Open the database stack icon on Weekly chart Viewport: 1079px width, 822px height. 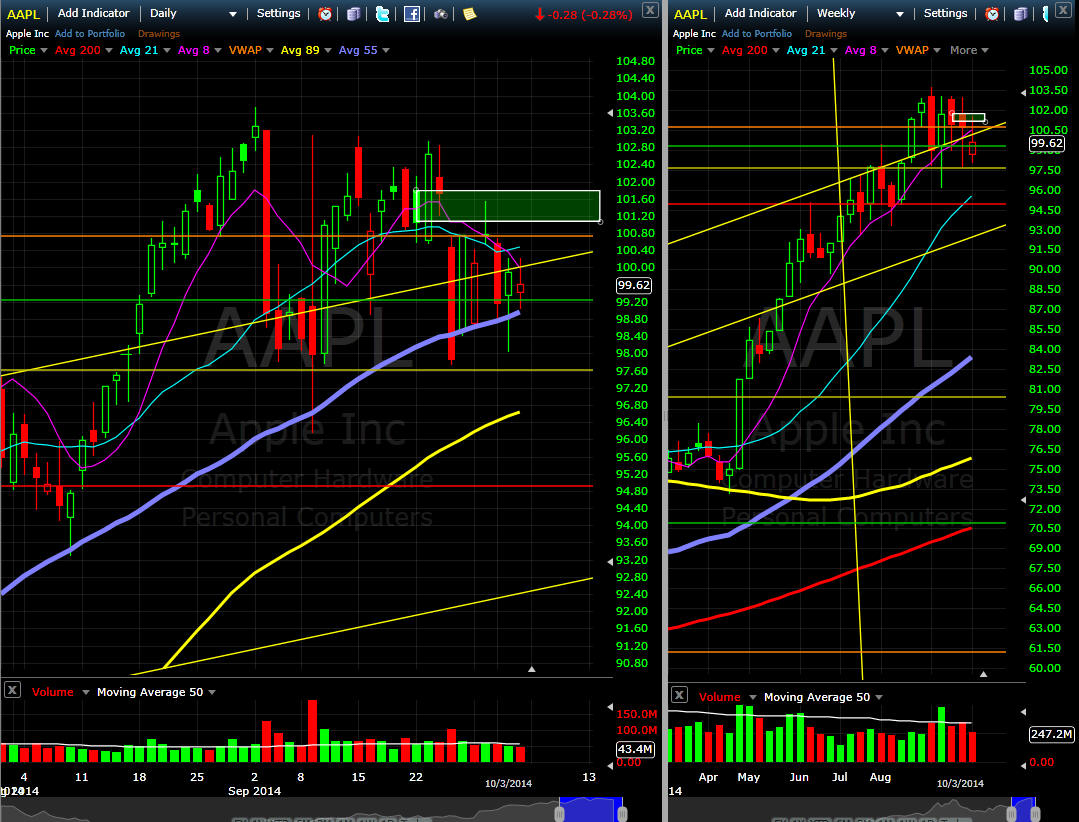(1021, 14)
